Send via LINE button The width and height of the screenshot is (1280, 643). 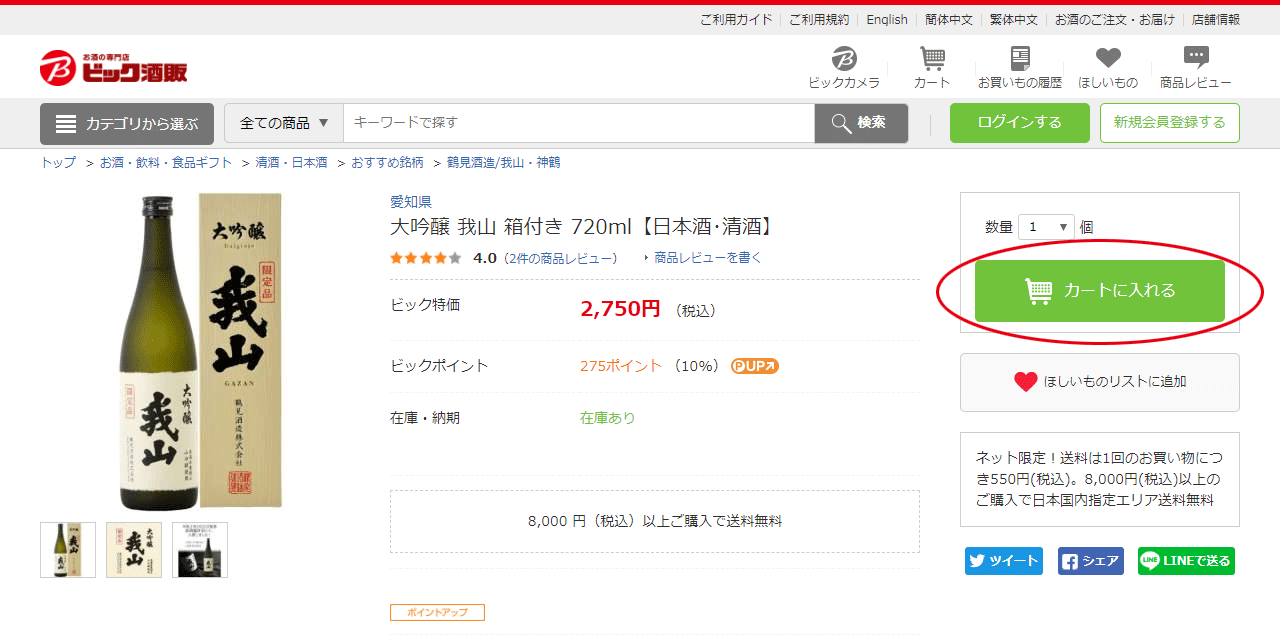[1186, 561]
